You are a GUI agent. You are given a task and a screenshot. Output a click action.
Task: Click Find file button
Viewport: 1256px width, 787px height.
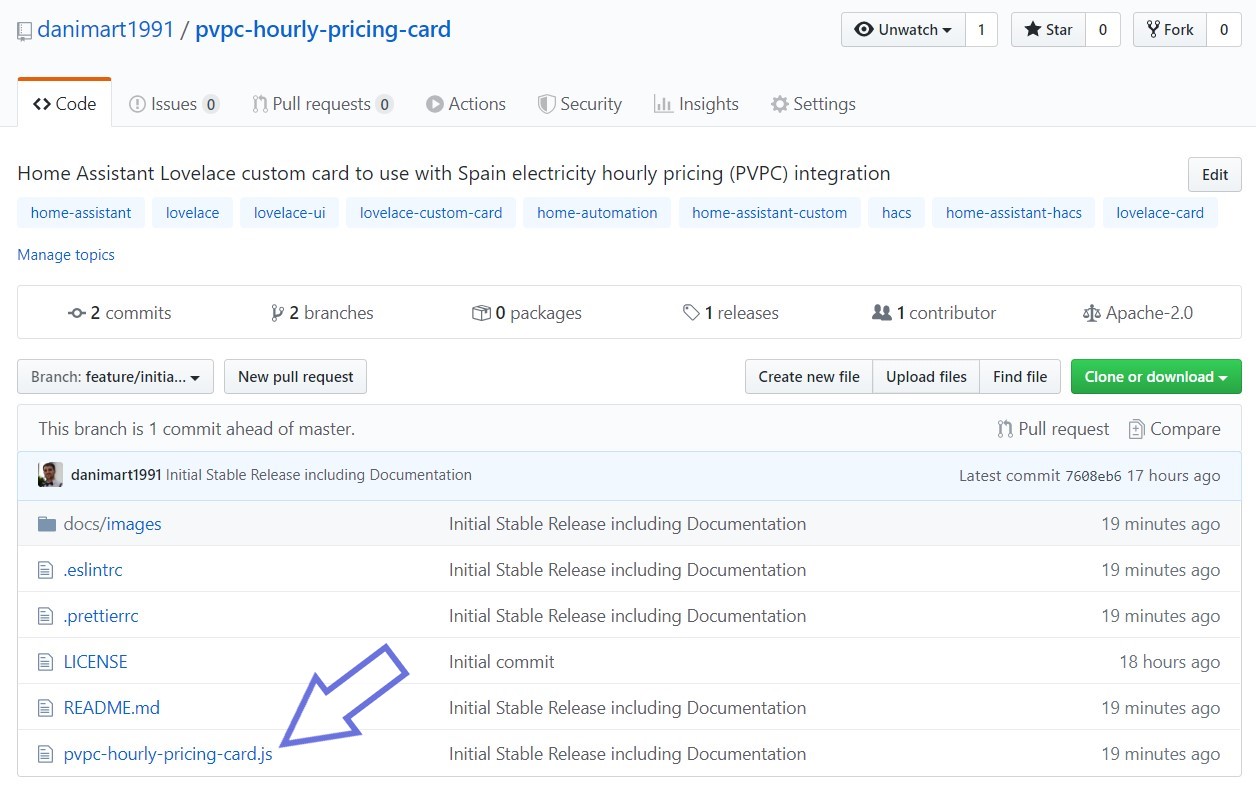coord(1020,377)
